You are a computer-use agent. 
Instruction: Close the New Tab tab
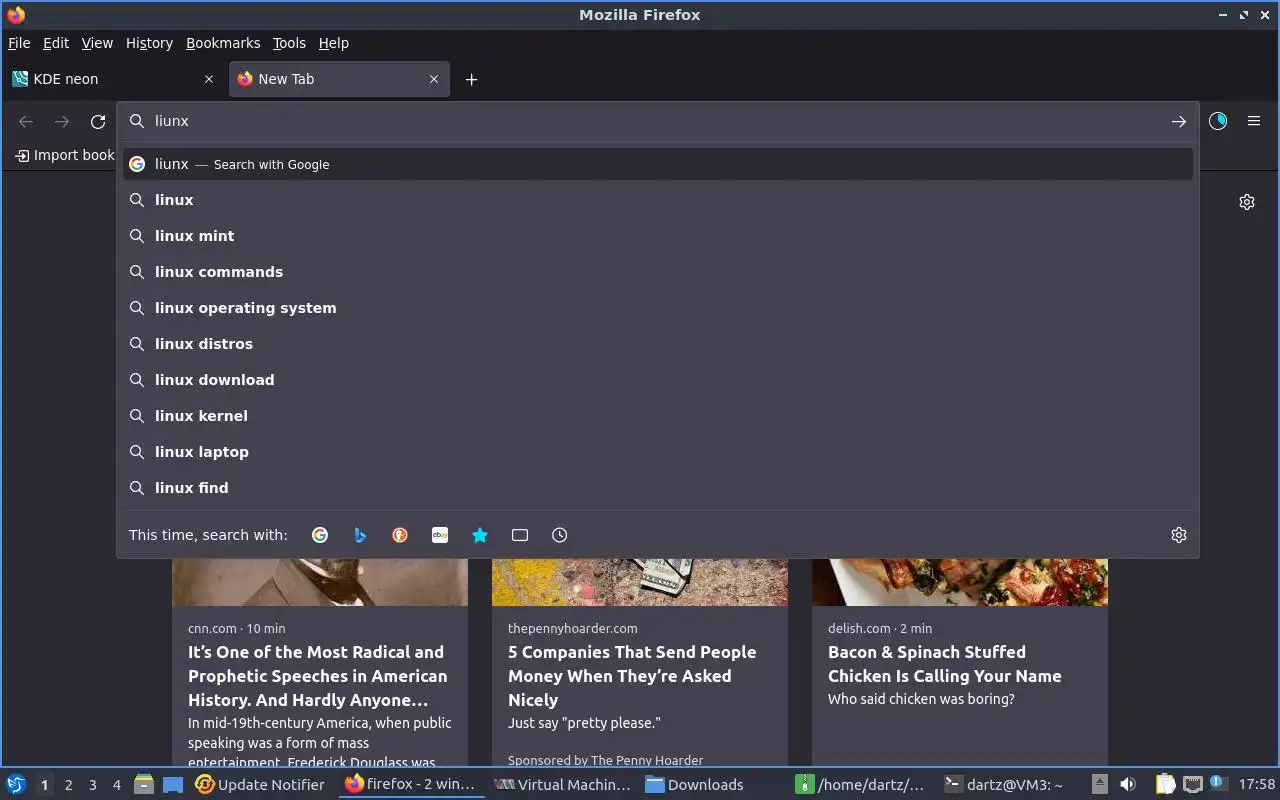click(x=434, y=79)
